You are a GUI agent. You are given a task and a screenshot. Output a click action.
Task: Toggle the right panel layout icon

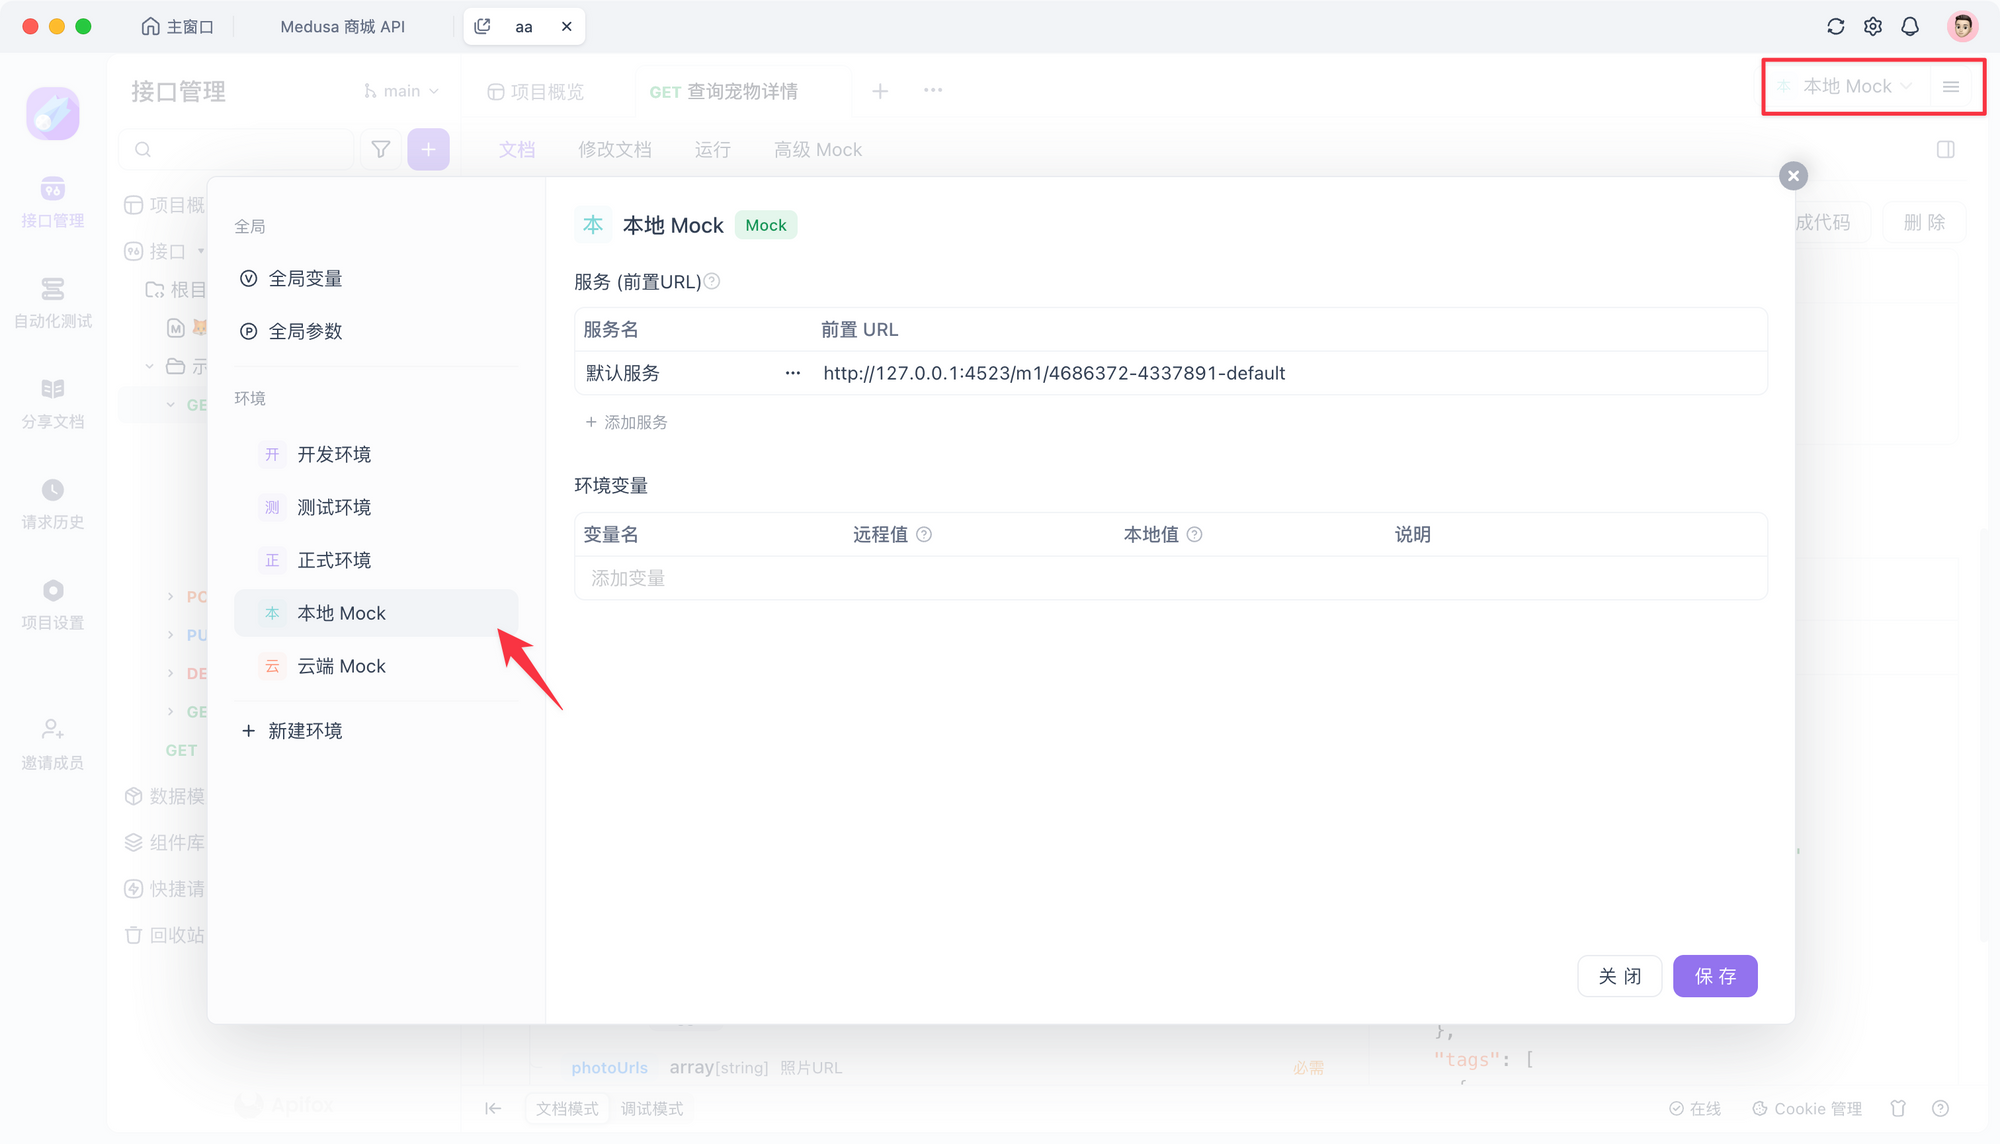1945,150
